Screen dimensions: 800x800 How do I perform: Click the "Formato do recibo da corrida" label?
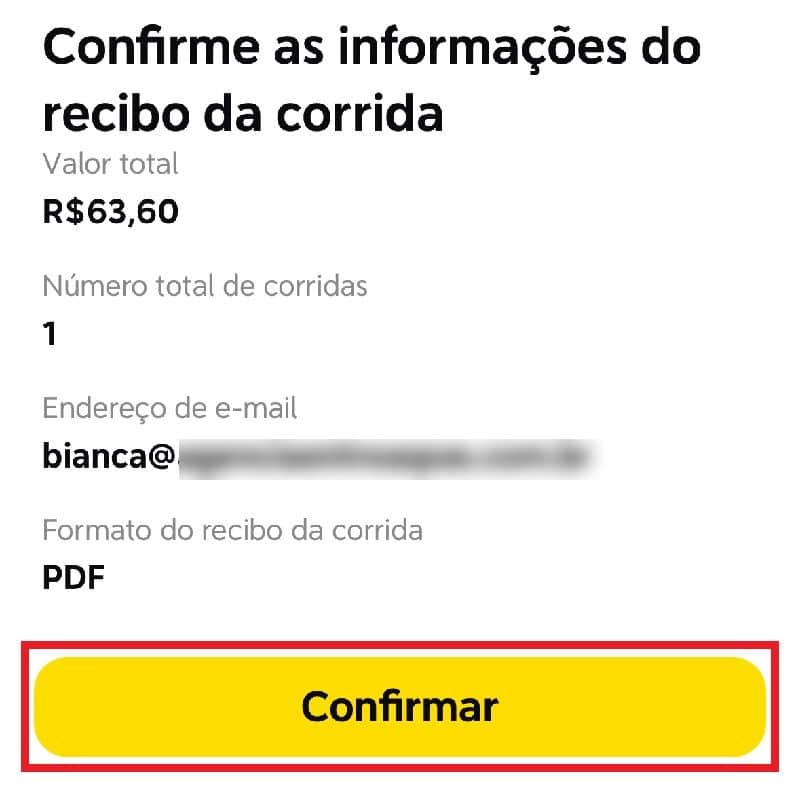tap(232, 529)
